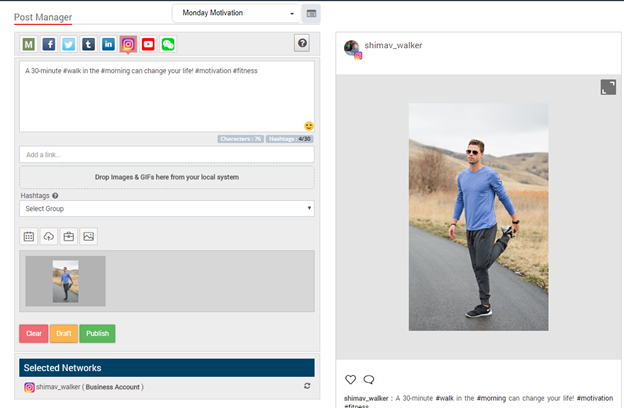
Task: Click the green M network icon
Action: click(29, 44)
